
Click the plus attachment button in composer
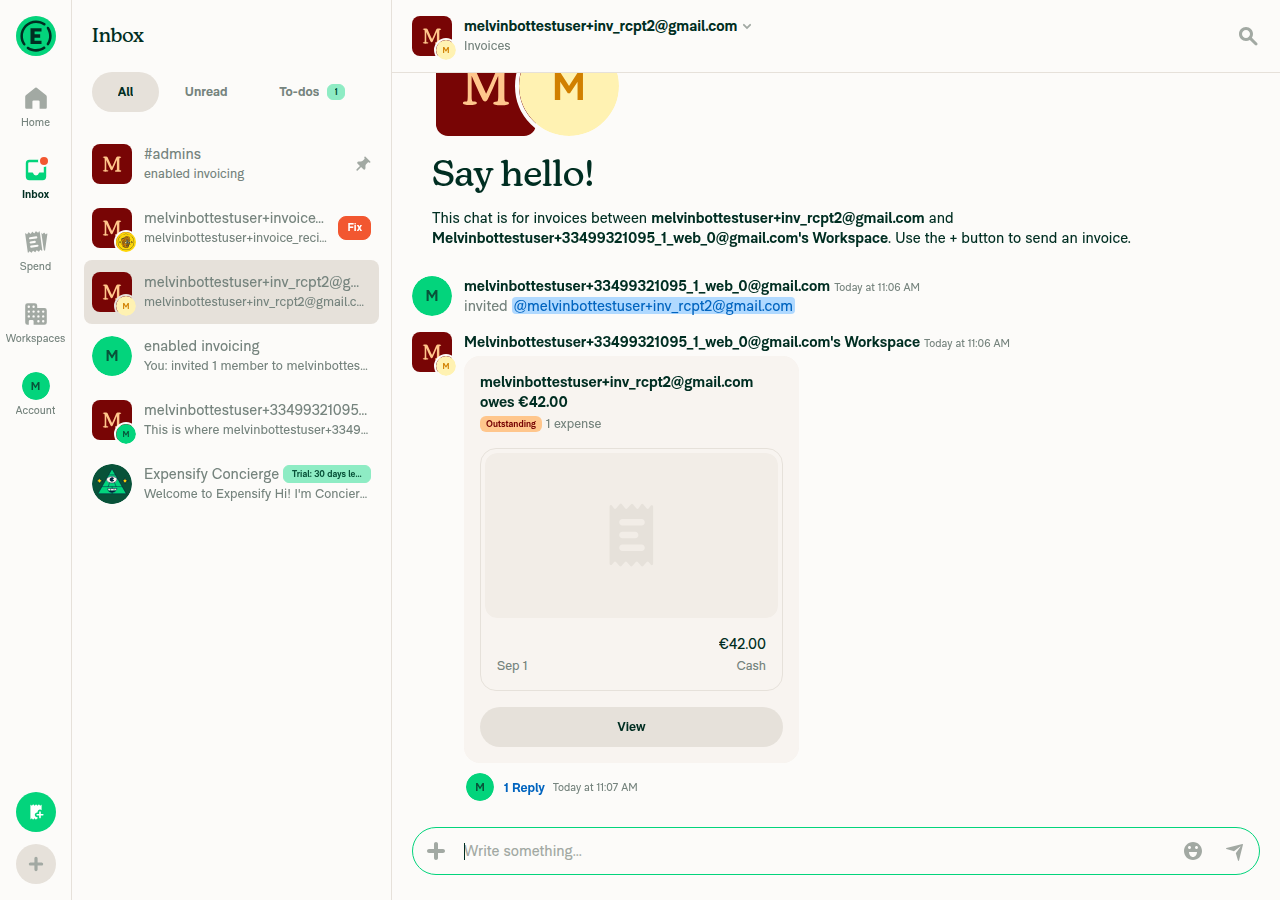[x=436, y=851]
